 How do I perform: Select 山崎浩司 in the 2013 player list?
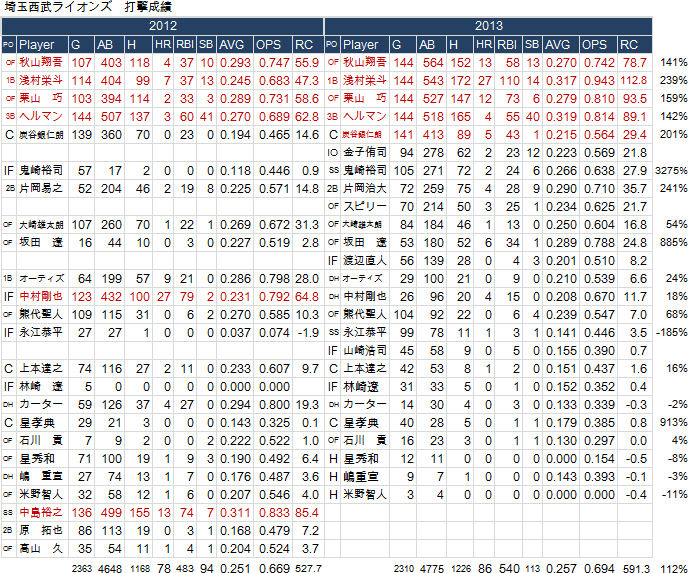[x=365, y=350]
